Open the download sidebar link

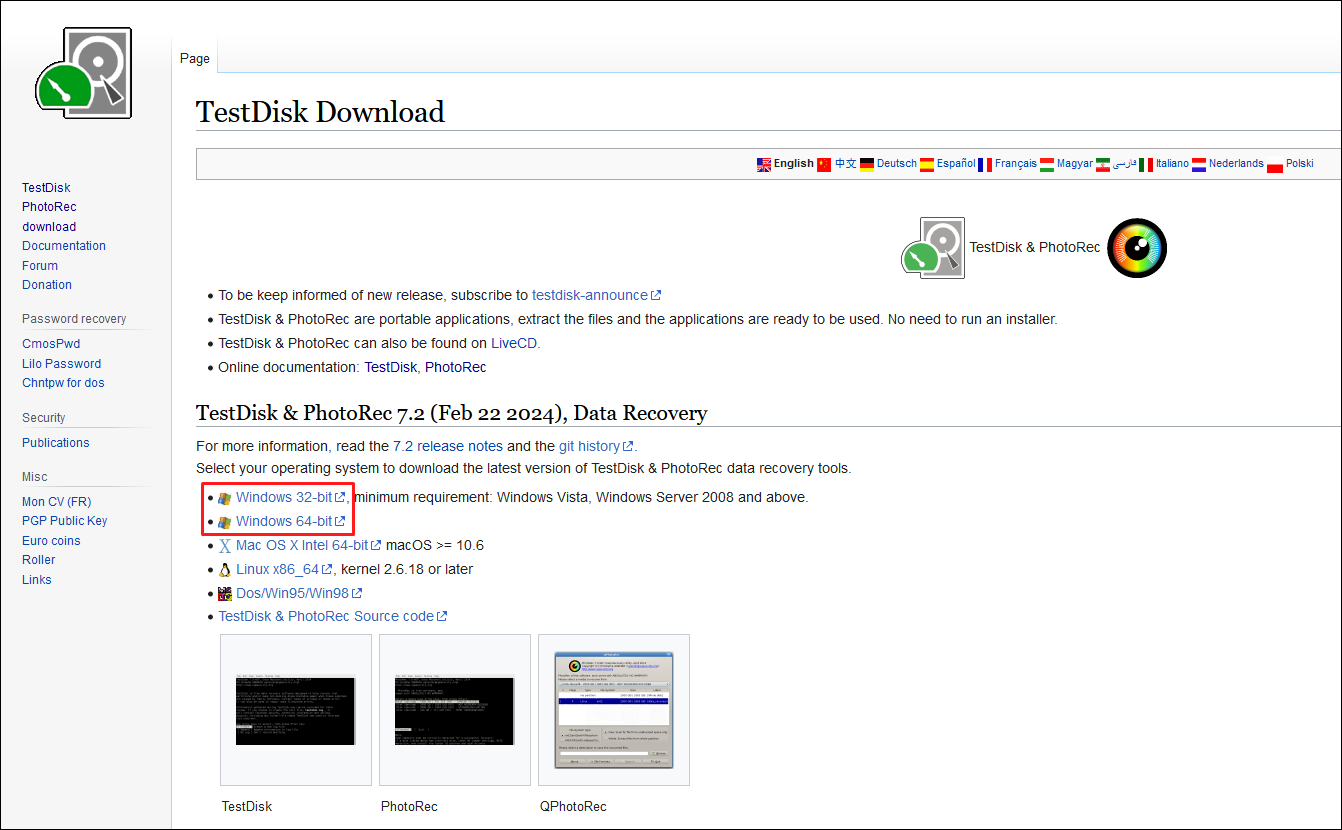[49, 227]
